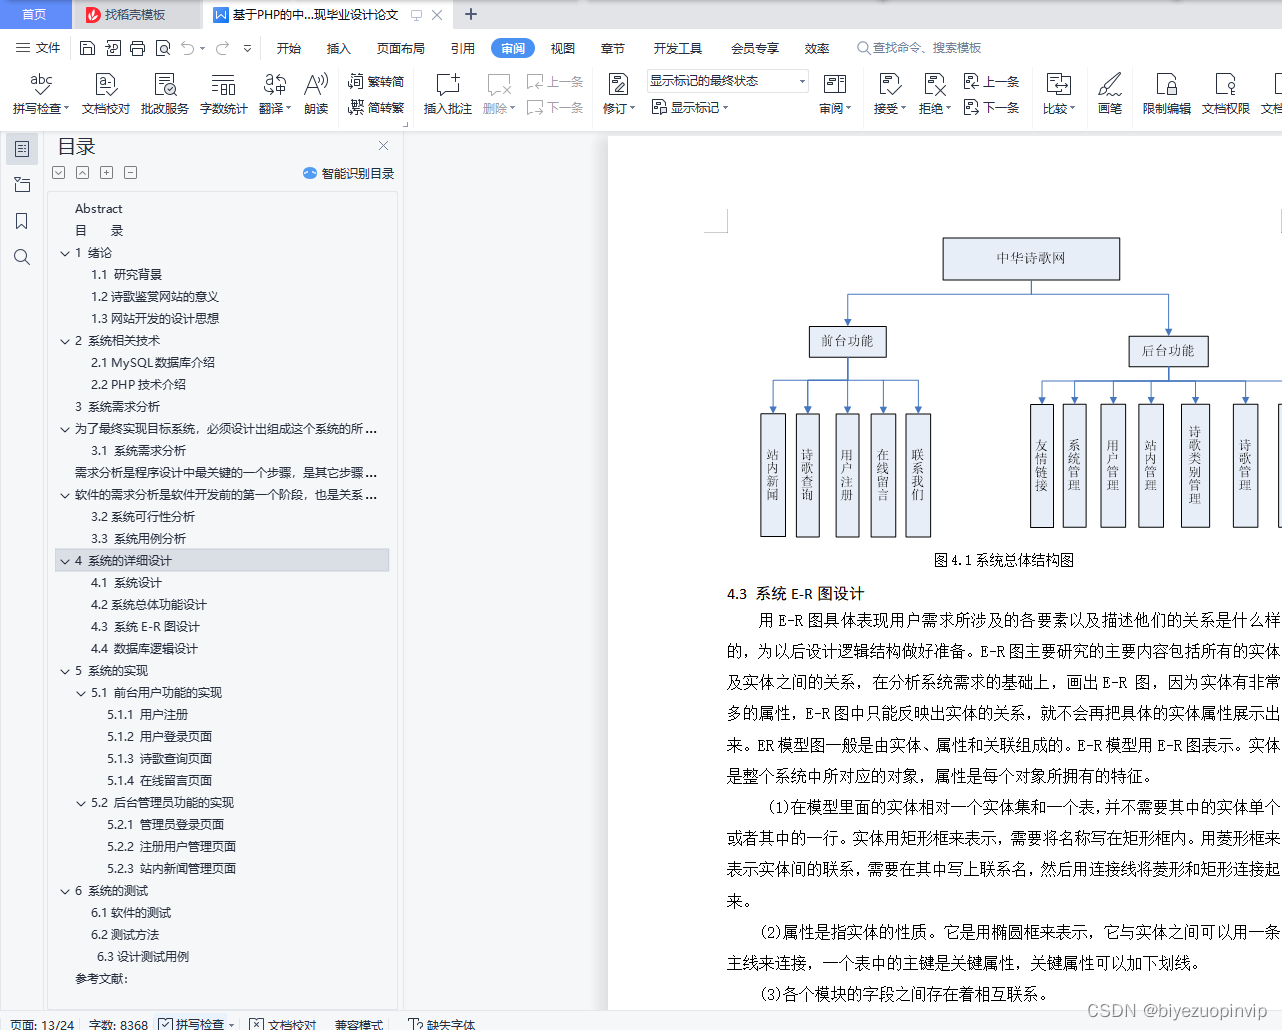Convert Traditional to Simplified (繁转简)
Screen dimensions: 1282x1030
point(376,81)
